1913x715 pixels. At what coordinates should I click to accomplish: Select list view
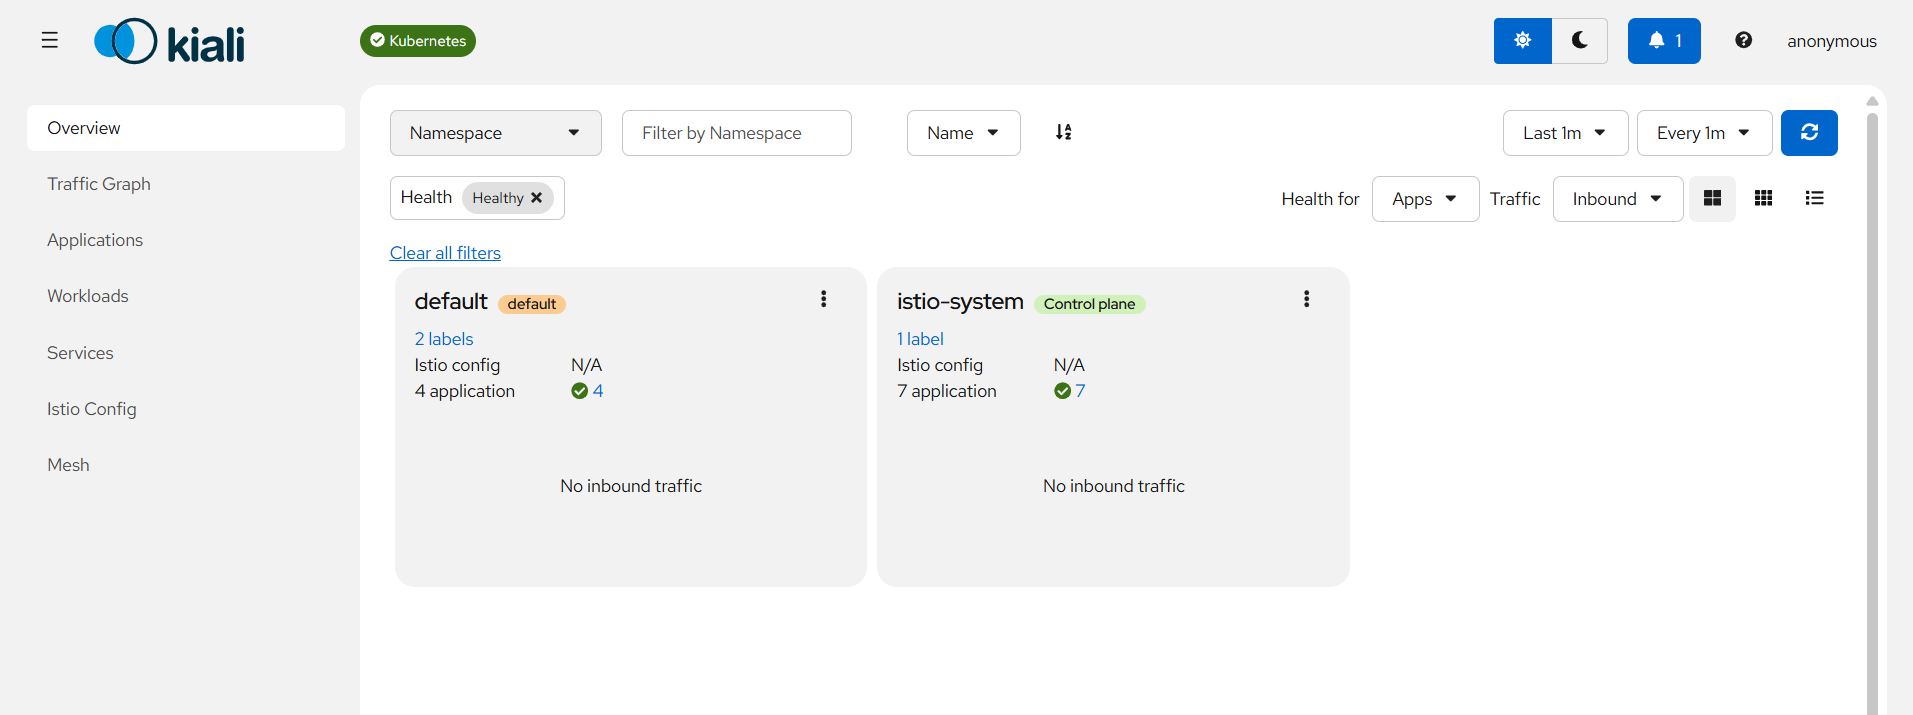(x=1815, y=198)
